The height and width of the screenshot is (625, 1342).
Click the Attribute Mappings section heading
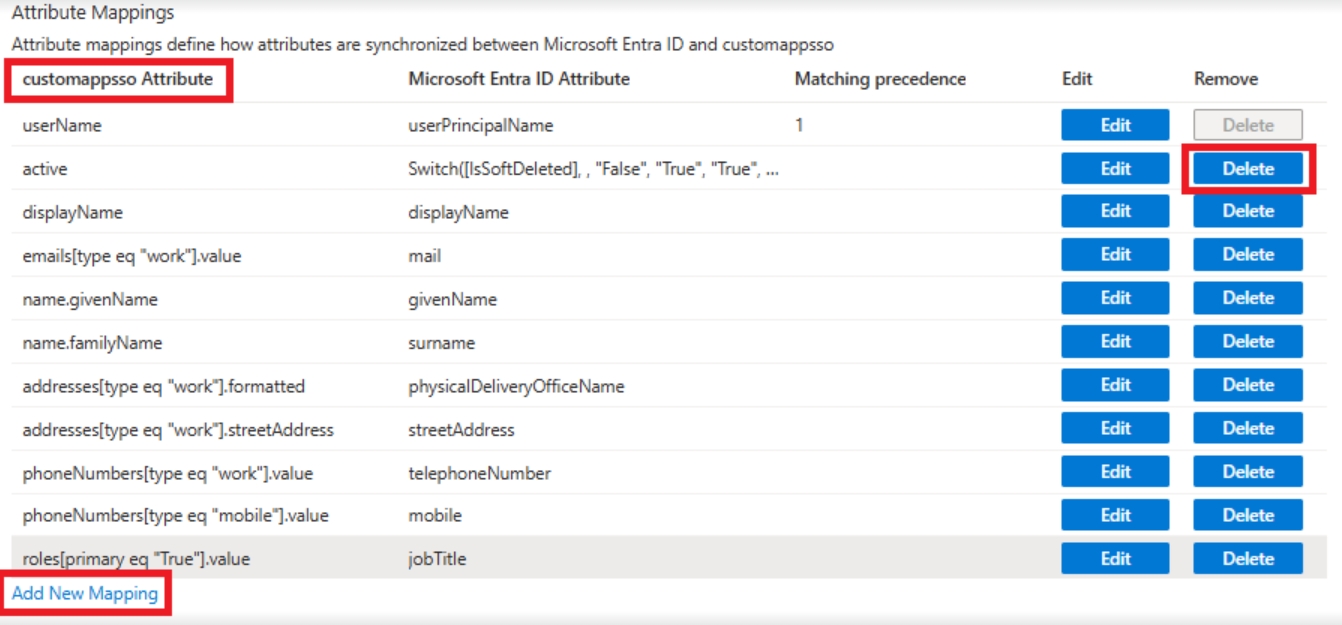93,14
